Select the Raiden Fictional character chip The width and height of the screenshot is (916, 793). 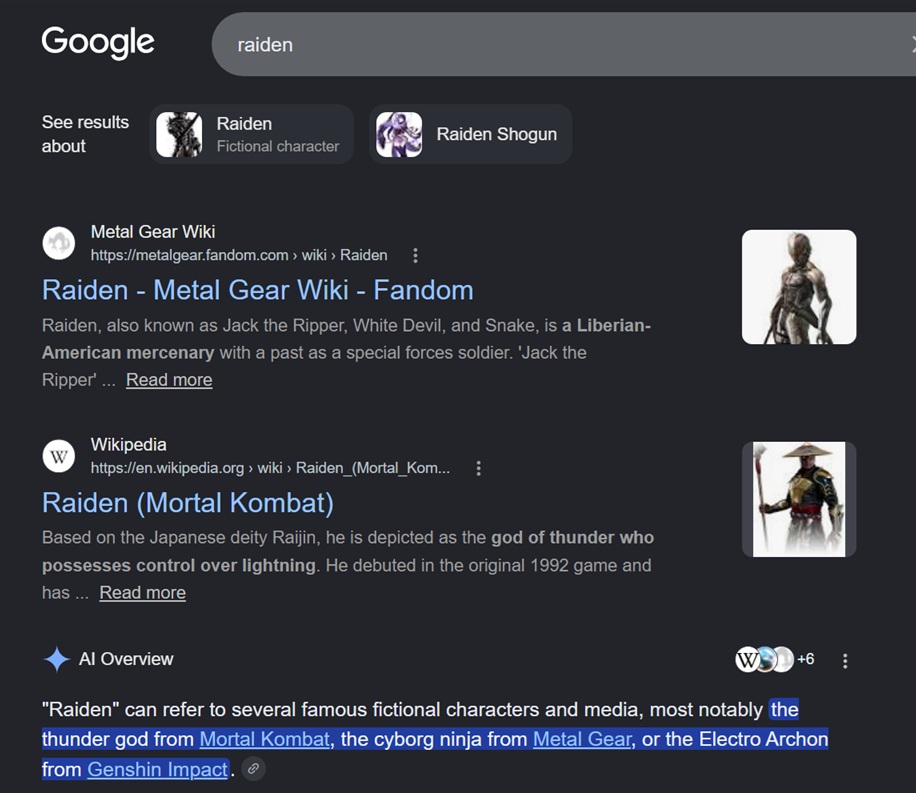coord(252,134)
